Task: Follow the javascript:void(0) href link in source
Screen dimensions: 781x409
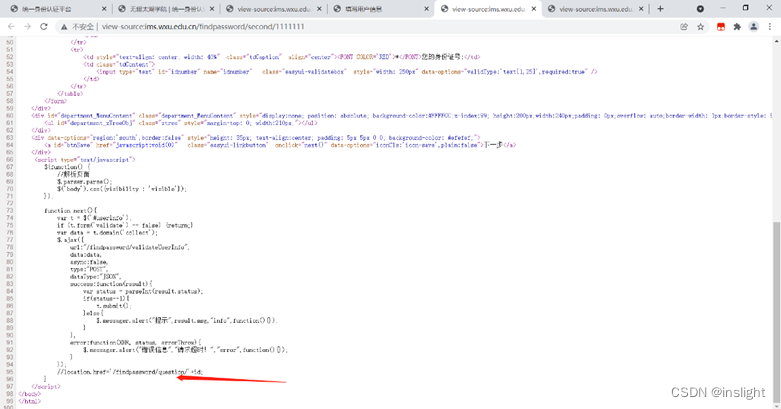Action: tap(146, 145)
